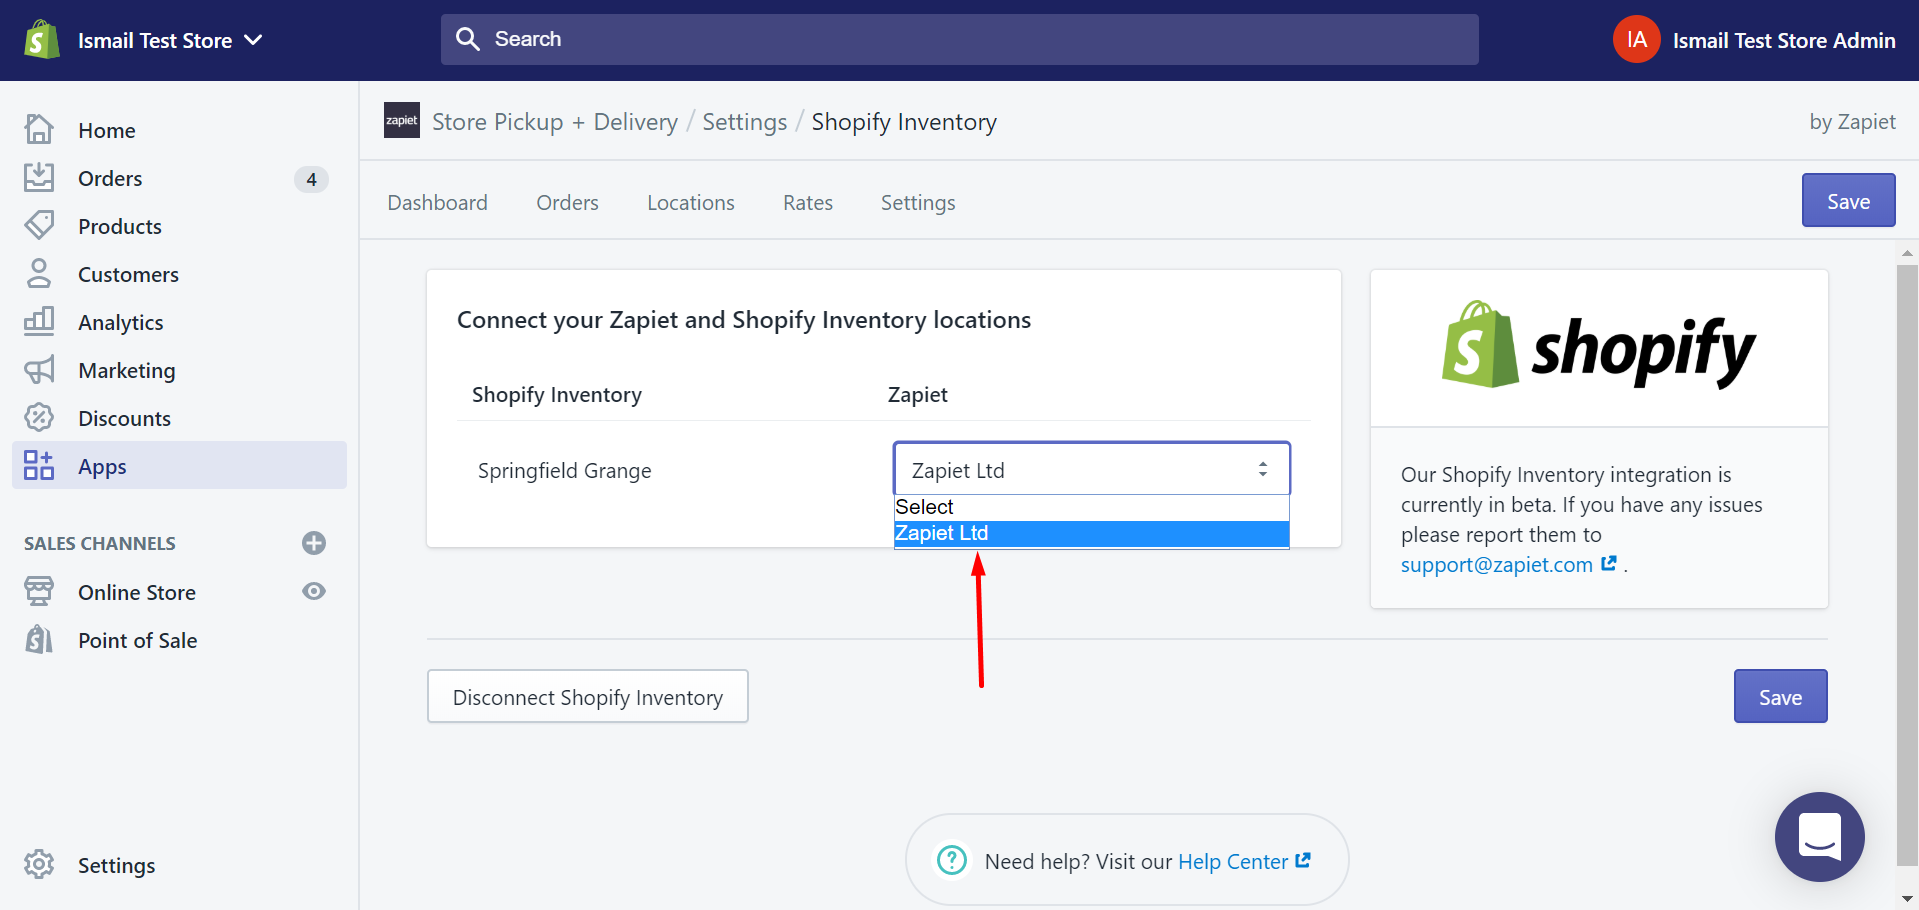
Task: Switch to the app Settings tab
Action: pos(918,202)
